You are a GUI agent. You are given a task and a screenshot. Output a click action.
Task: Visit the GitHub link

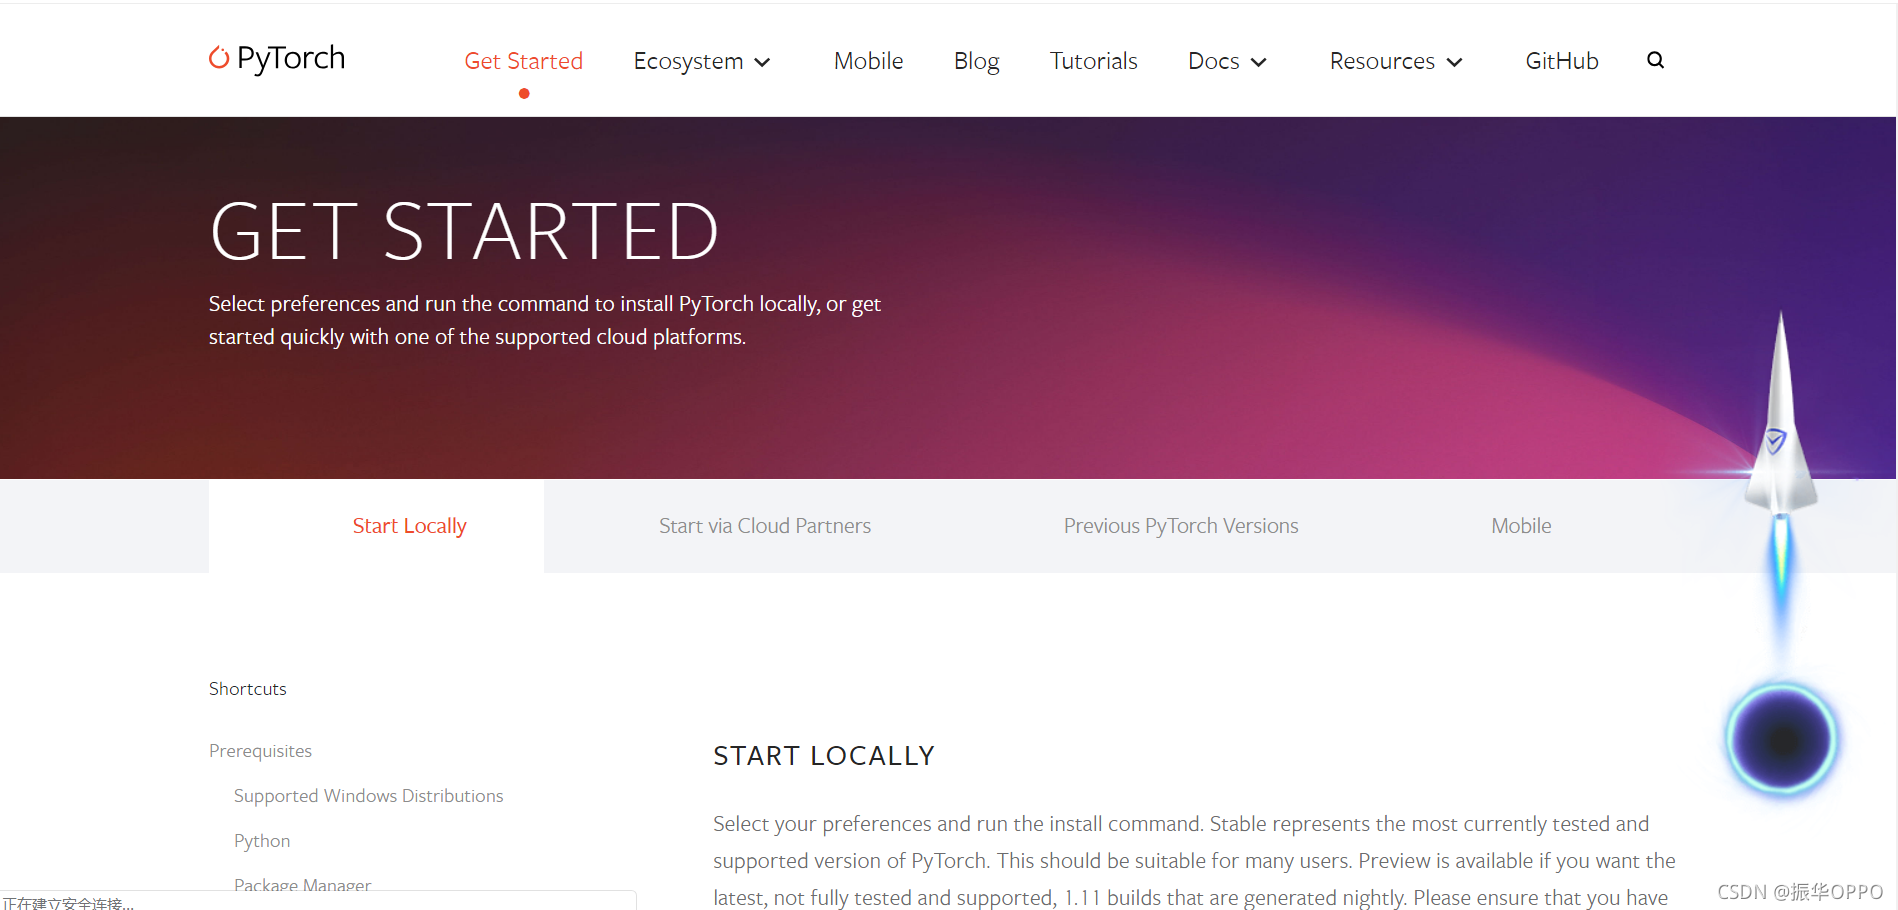1561,61
